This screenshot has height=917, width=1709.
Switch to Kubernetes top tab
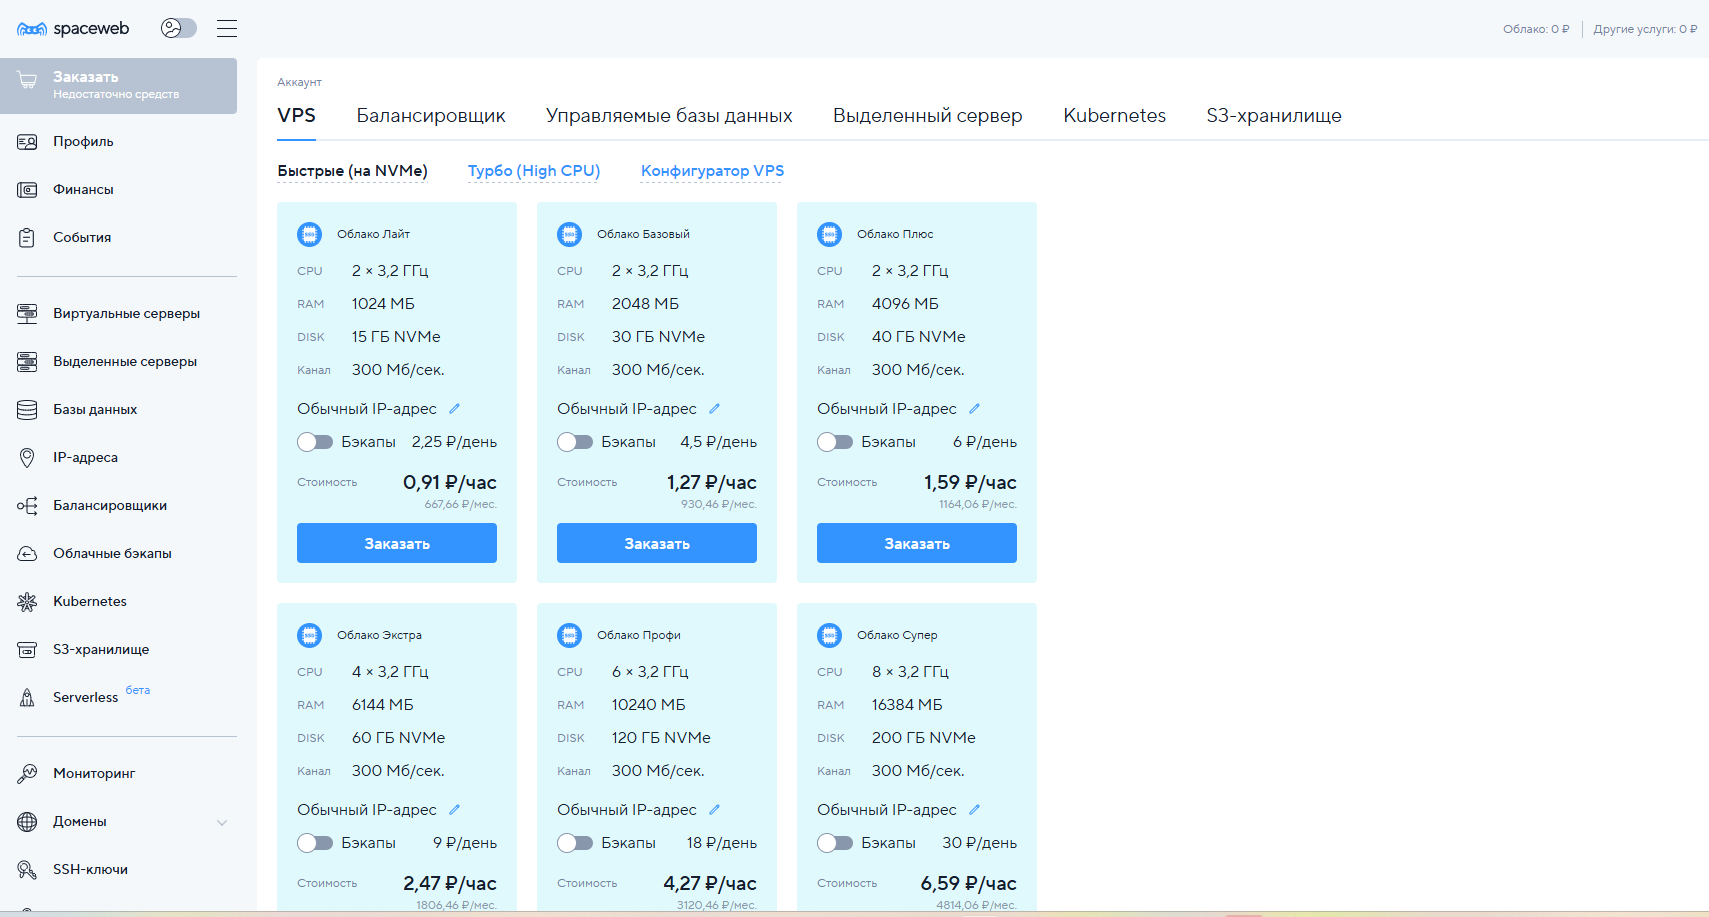[1114, 116]
